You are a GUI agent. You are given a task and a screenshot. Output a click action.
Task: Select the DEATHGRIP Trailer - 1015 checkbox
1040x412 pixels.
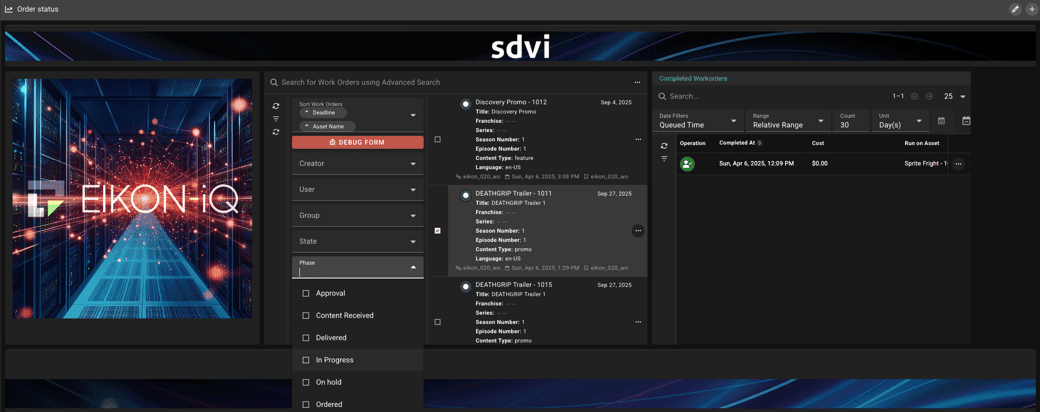437,322
